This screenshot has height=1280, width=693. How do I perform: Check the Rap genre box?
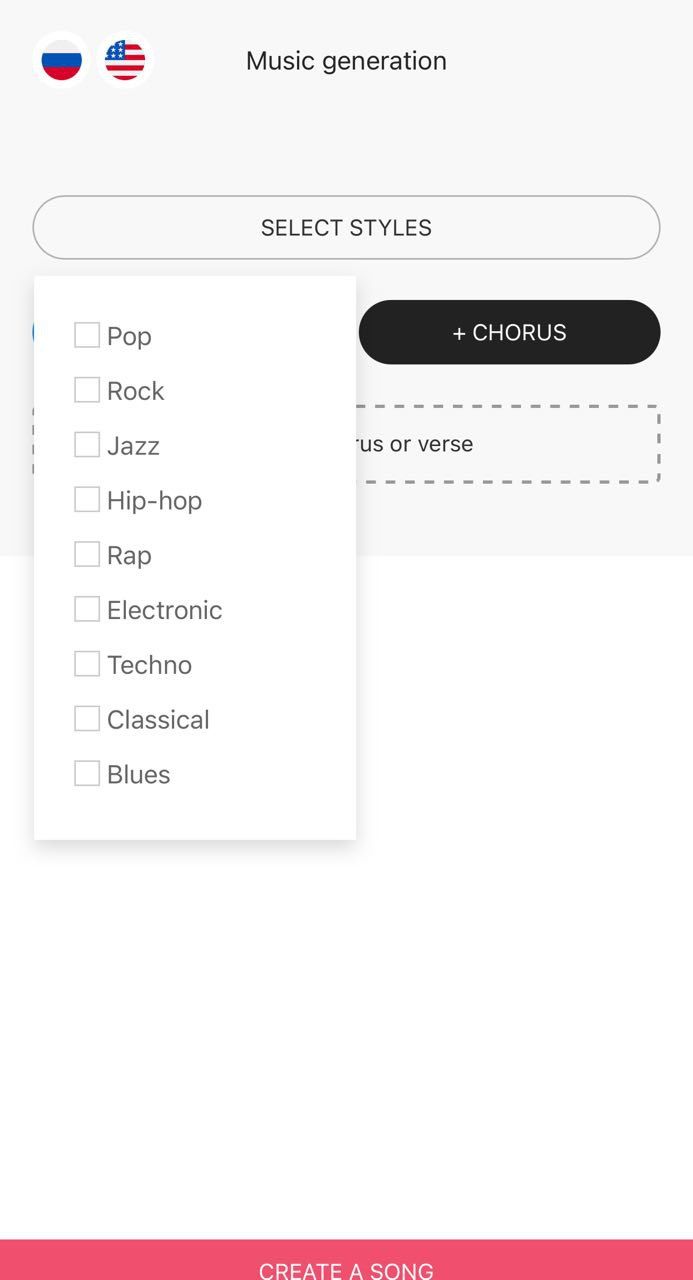[x=86, y=553]
